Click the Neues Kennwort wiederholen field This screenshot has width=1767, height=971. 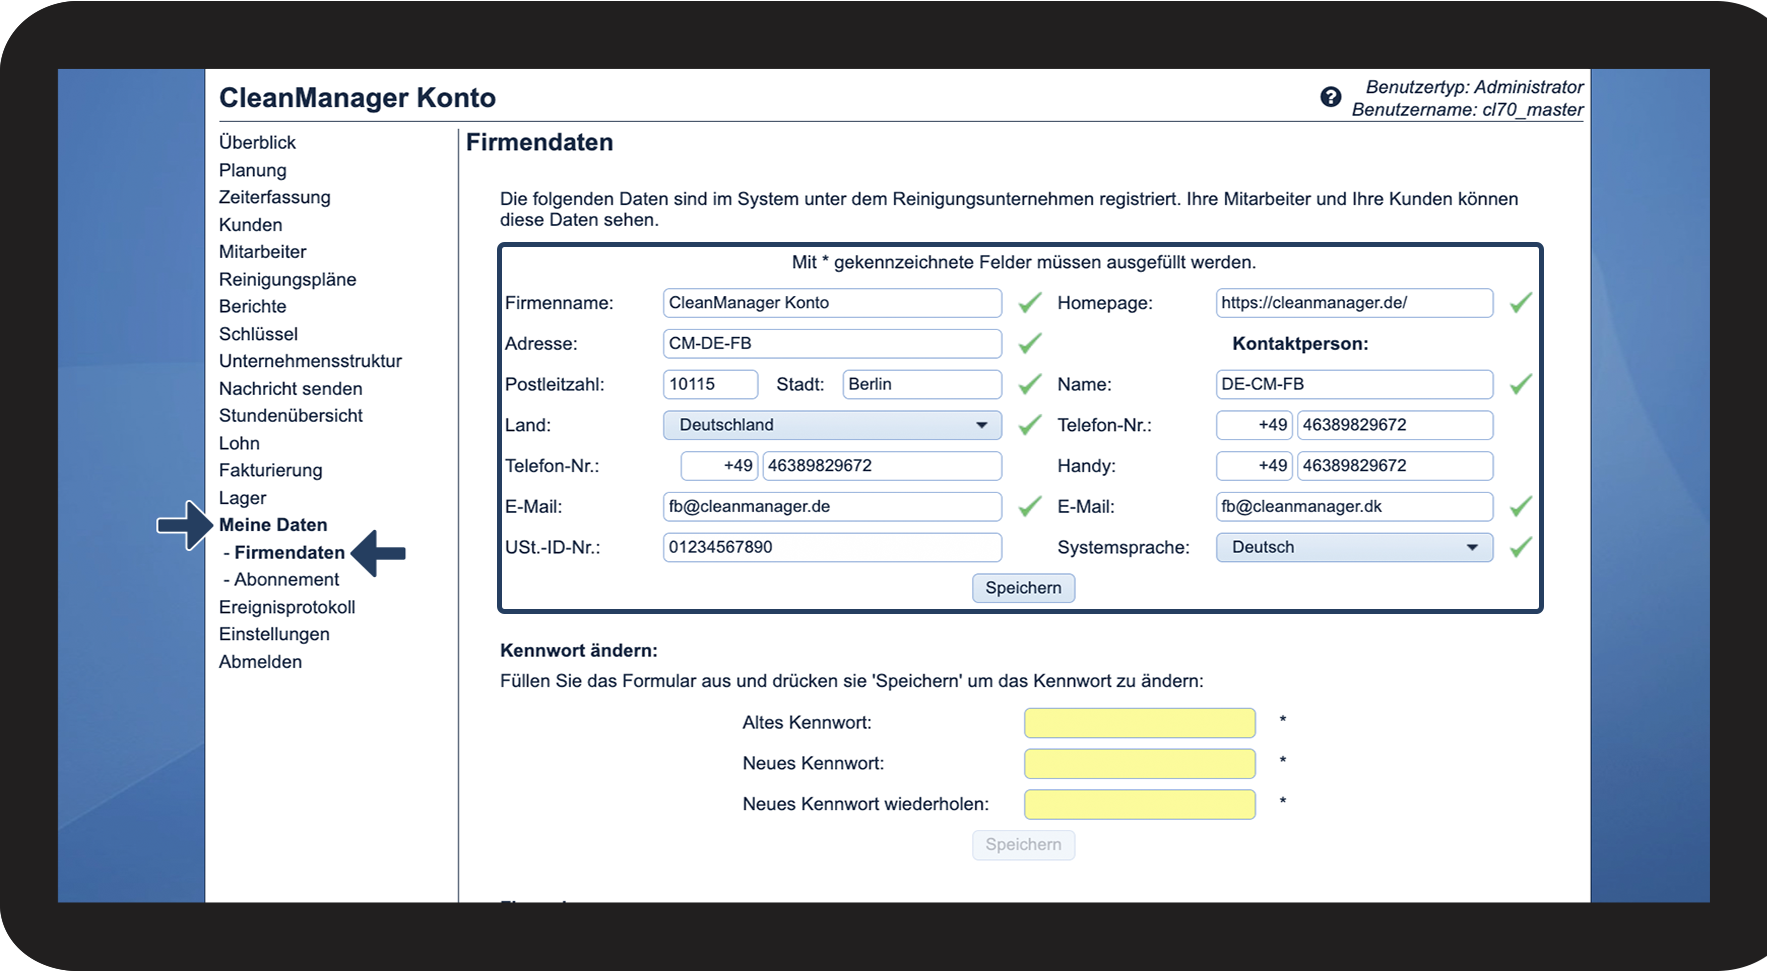(1139, 804)
